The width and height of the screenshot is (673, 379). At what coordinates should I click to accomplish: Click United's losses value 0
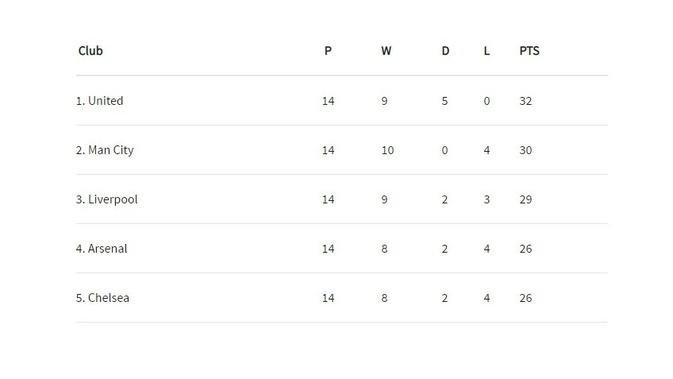487,101
